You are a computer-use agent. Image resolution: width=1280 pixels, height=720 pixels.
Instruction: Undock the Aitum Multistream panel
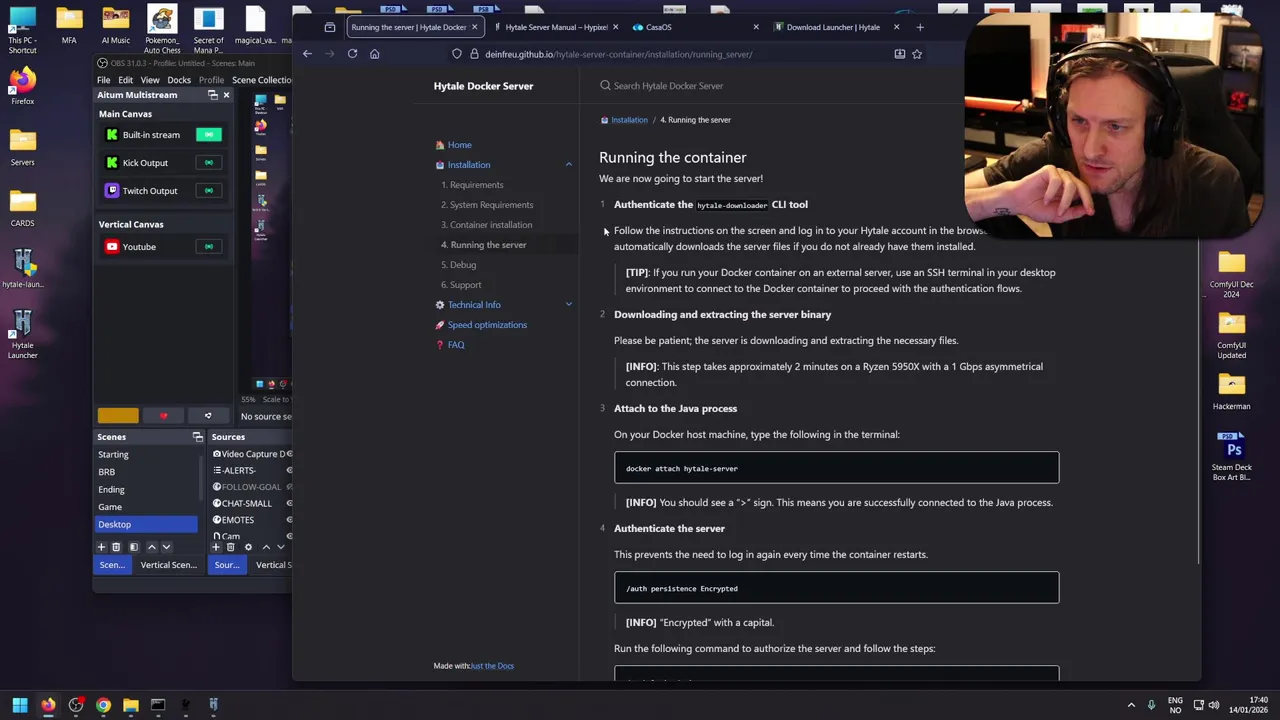[x=212, y=95]
